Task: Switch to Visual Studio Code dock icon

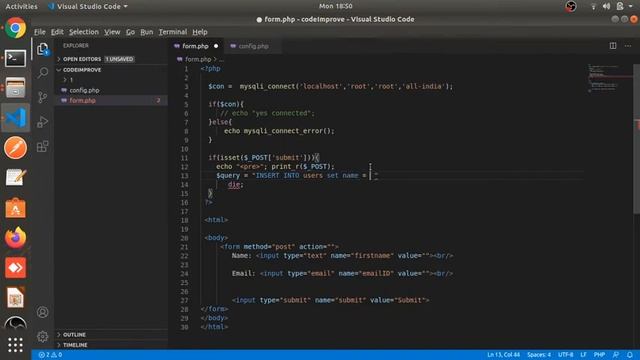Action: (x=16, y=118)
